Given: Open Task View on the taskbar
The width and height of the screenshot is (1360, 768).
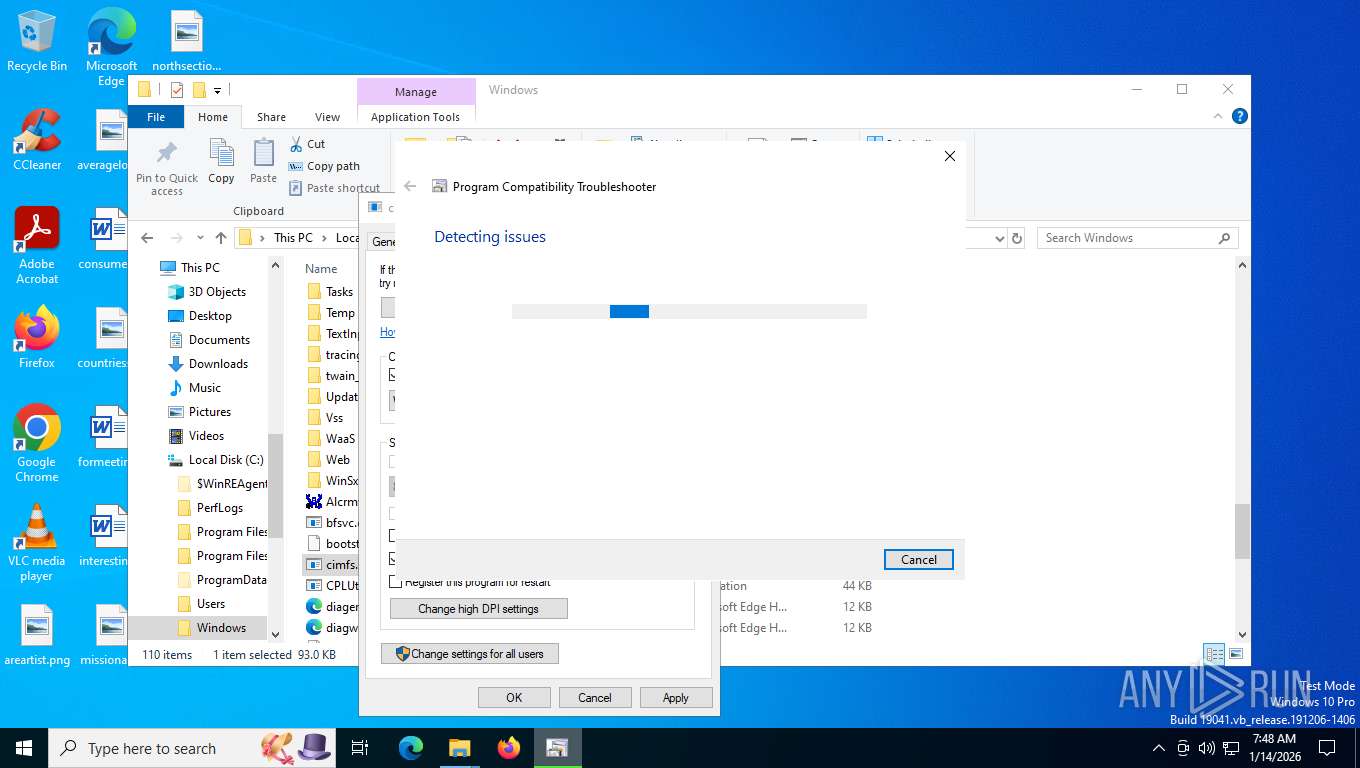Looking at the screenshot, I should coord(361,748).
